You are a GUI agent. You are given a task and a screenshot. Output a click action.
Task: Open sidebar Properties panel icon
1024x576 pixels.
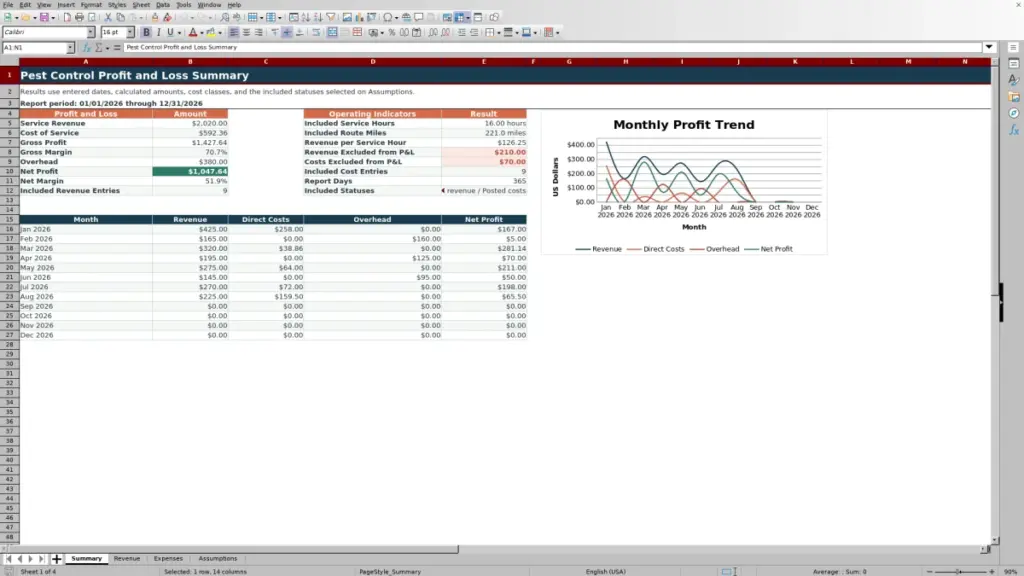click(1014, 64)
